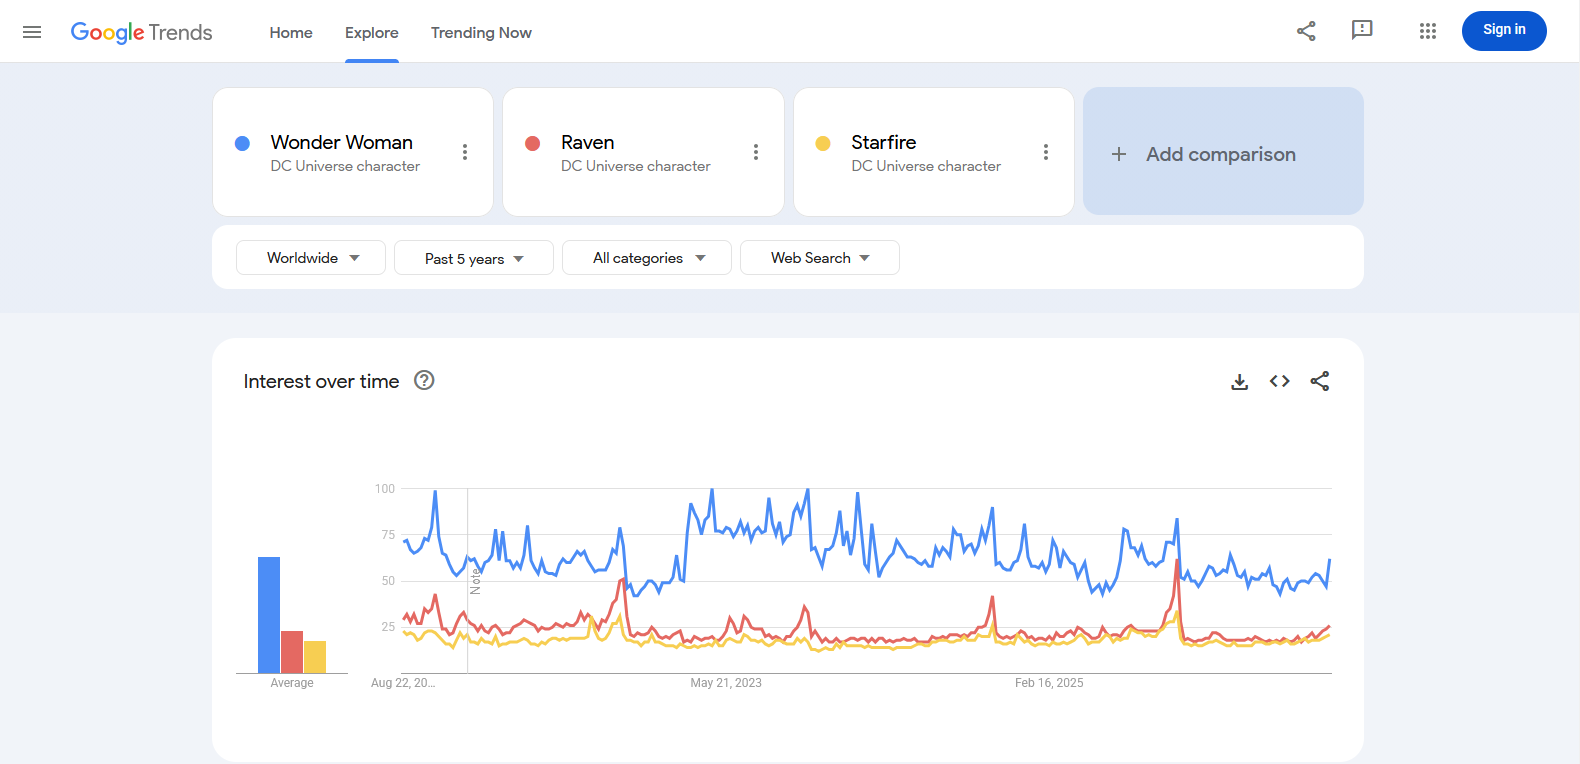The image size is (1580, 764).
Task: Edit the Raven search term
Action: coord(588,142)
